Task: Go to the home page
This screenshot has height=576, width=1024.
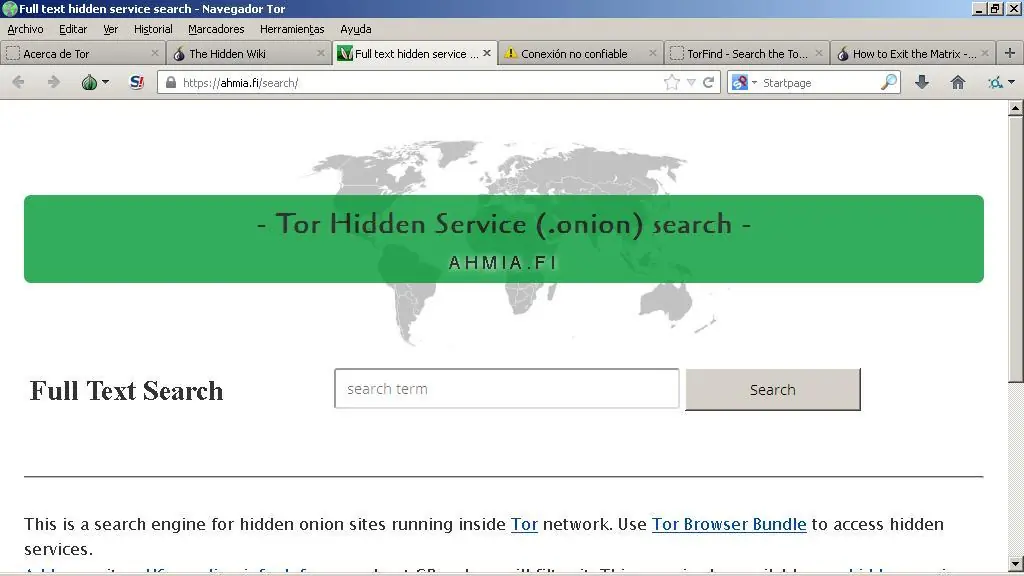Action: click(957, 82)
